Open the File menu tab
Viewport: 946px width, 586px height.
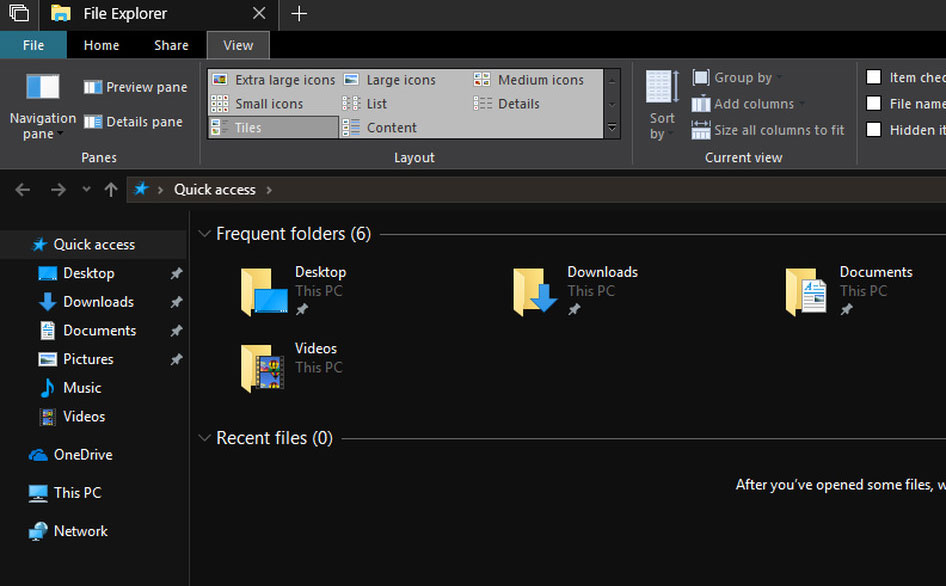click(x=33, y=45)
